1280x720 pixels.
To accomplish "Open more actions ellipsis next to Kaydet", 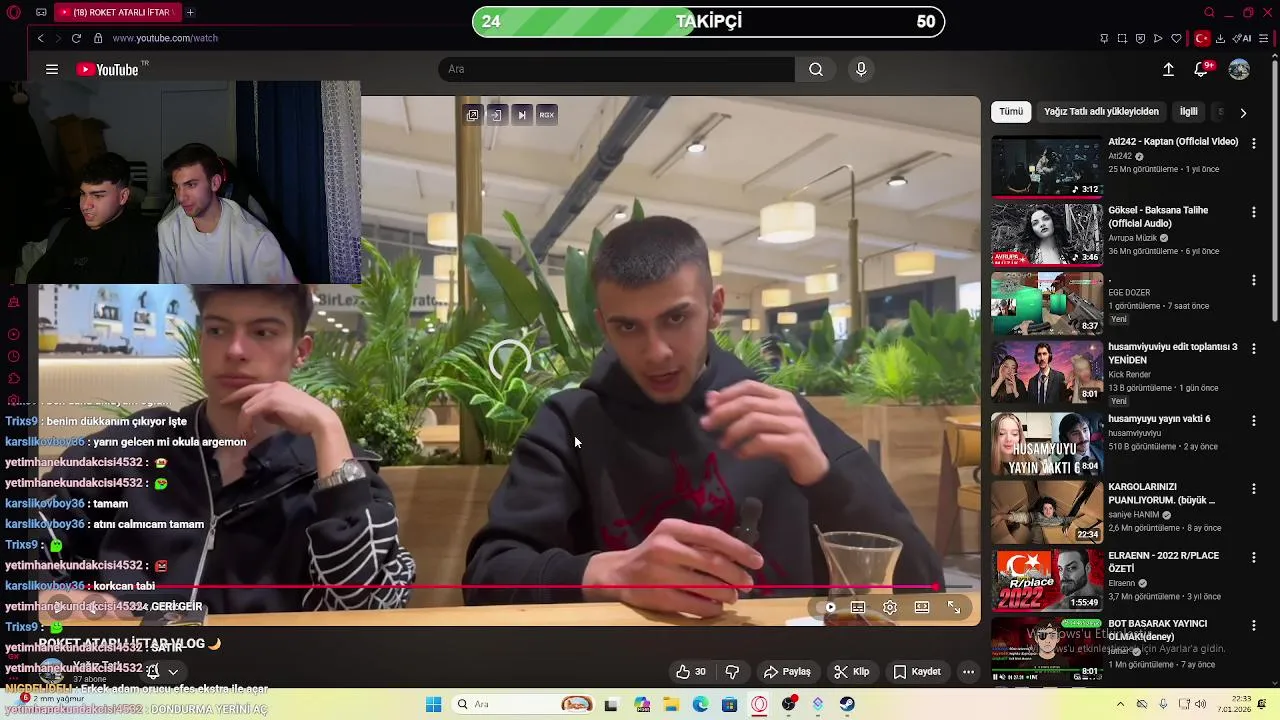I will [x=968, y=672].
